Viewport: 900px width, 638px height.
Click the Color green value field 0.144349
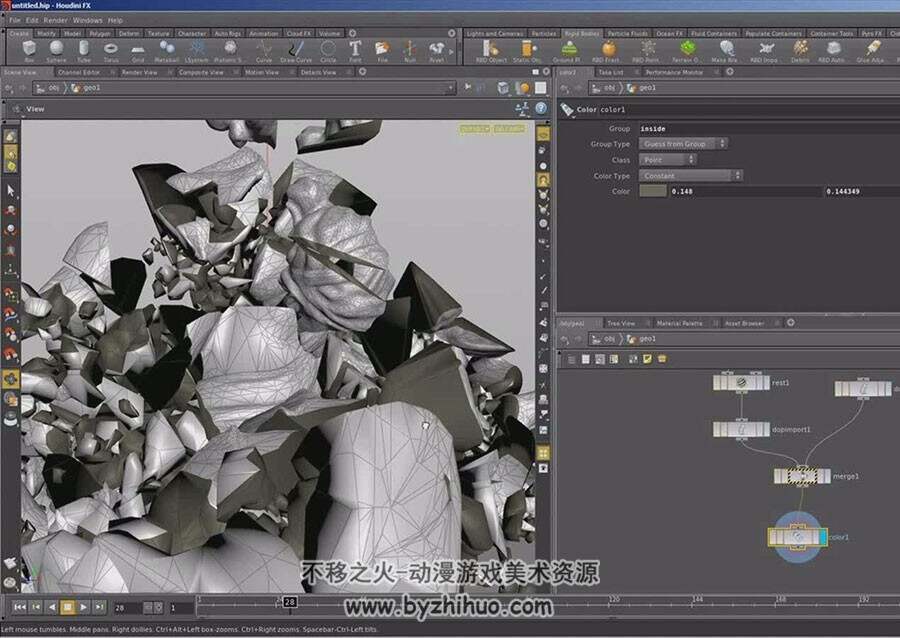[x=862, y=191]
